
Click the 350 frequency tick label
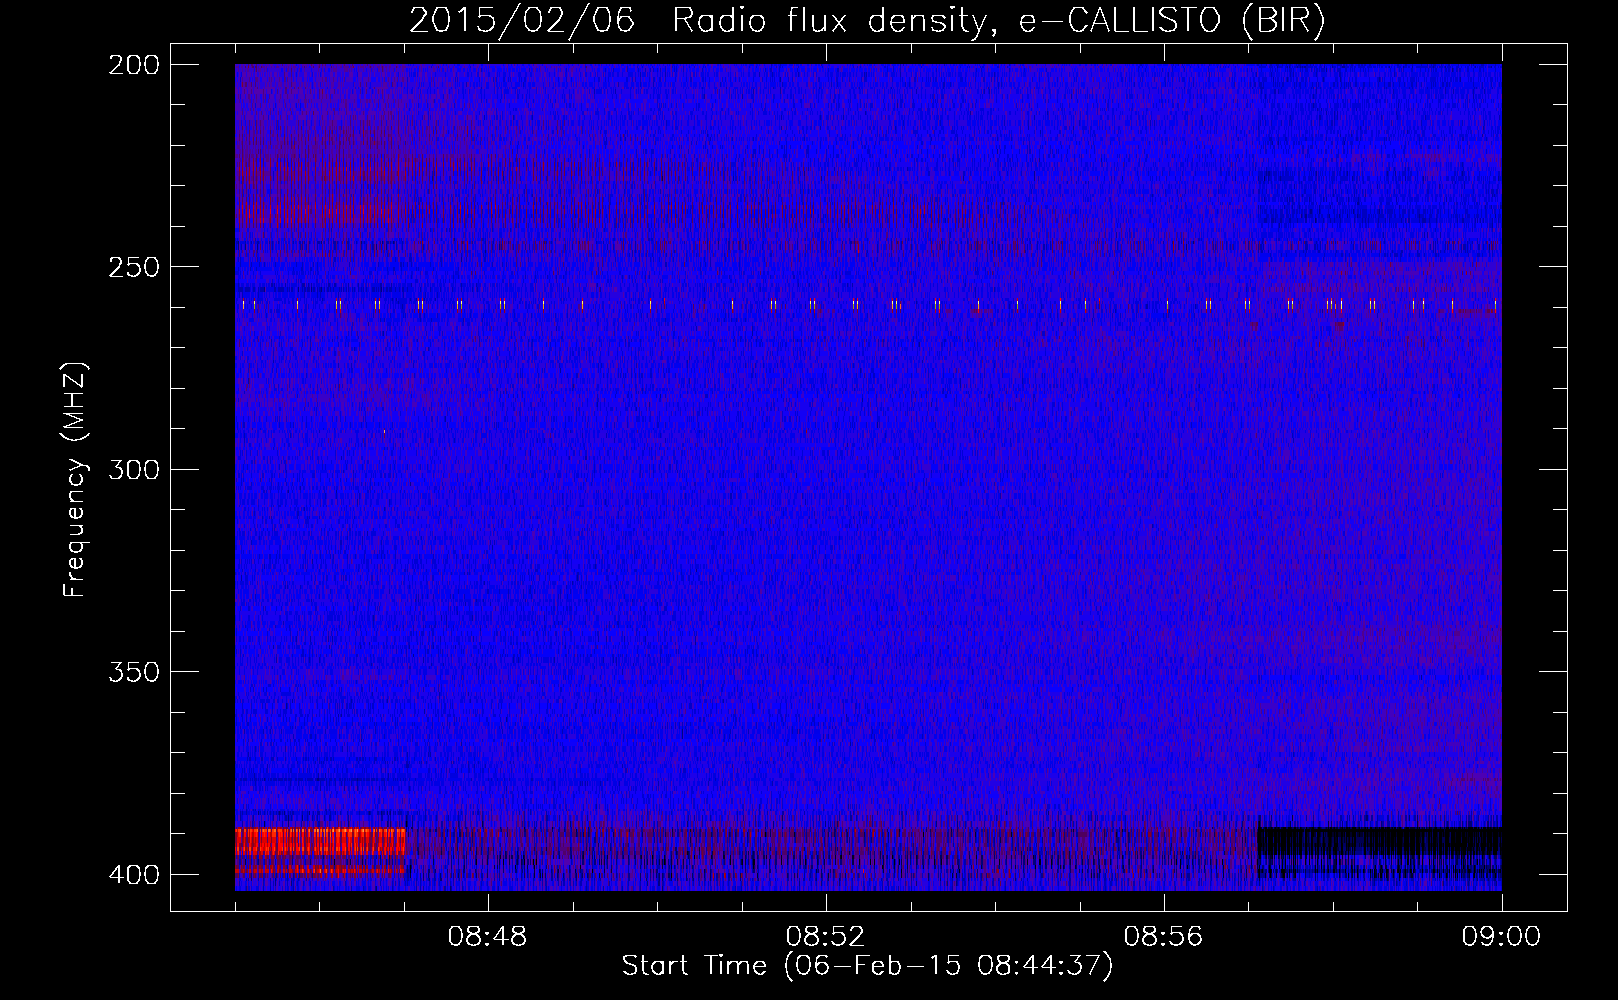pyautogui.click(x=133, y=672)
